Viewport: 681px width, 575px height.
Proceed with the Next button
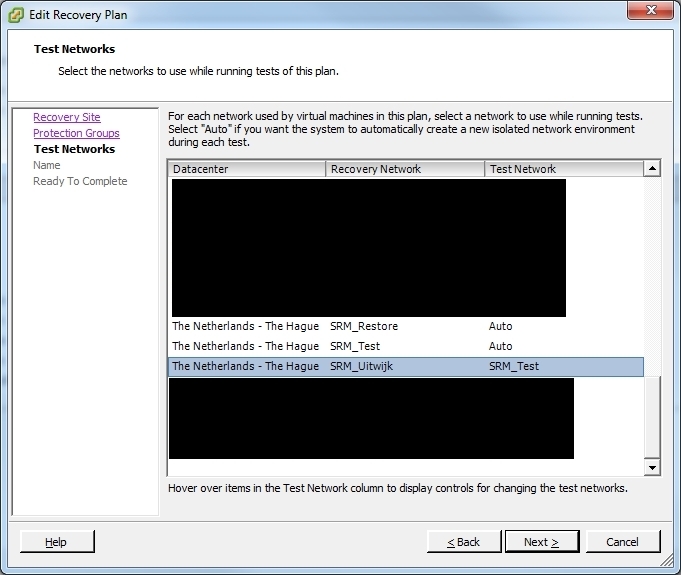pyautogui.click(x=542, y=542)
